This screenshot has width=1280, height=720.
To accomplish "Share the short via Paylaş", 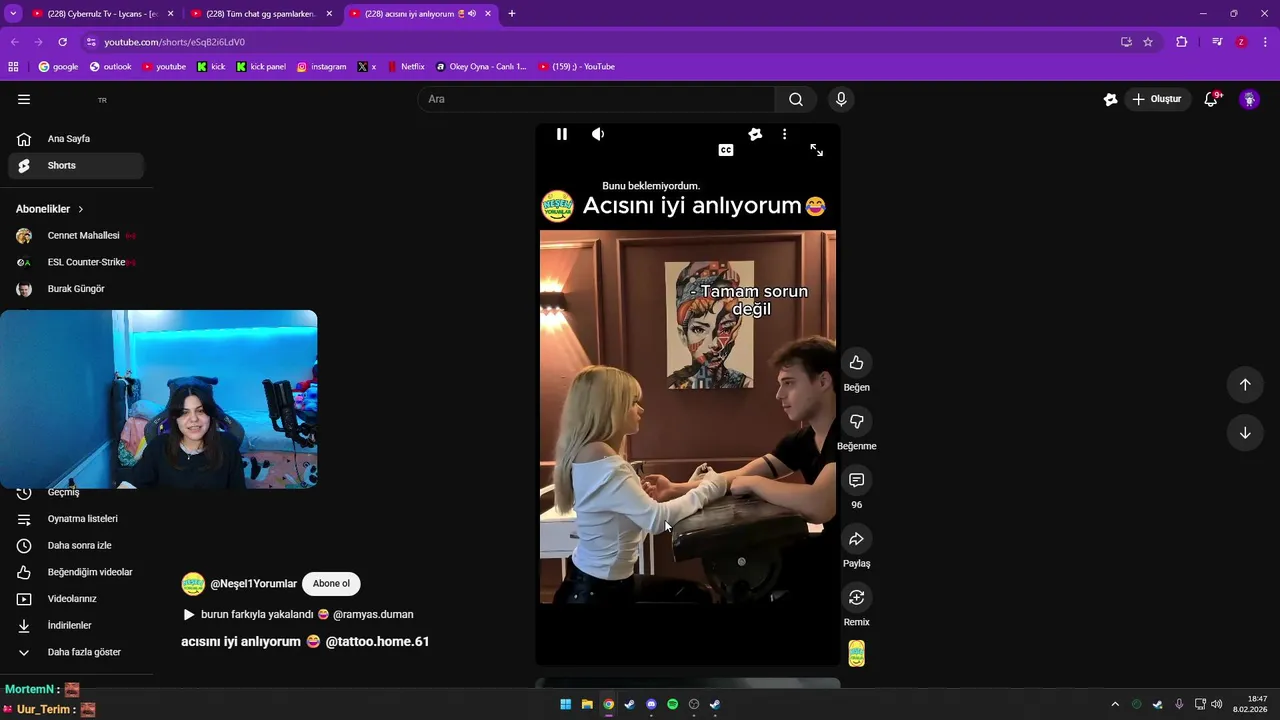I will tap(856, 539).
